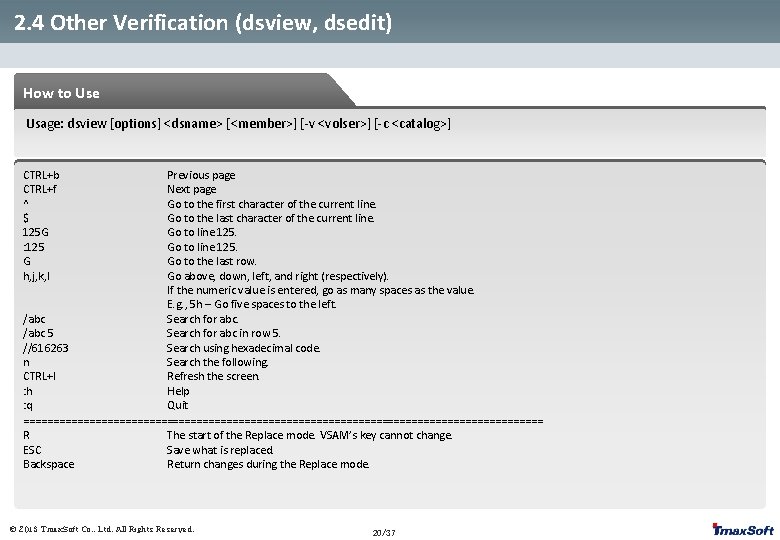Click the 'If the numeric value is entered' line
Image resolution: width=780 pixels, height=540 pixels.
pos(320,290)
